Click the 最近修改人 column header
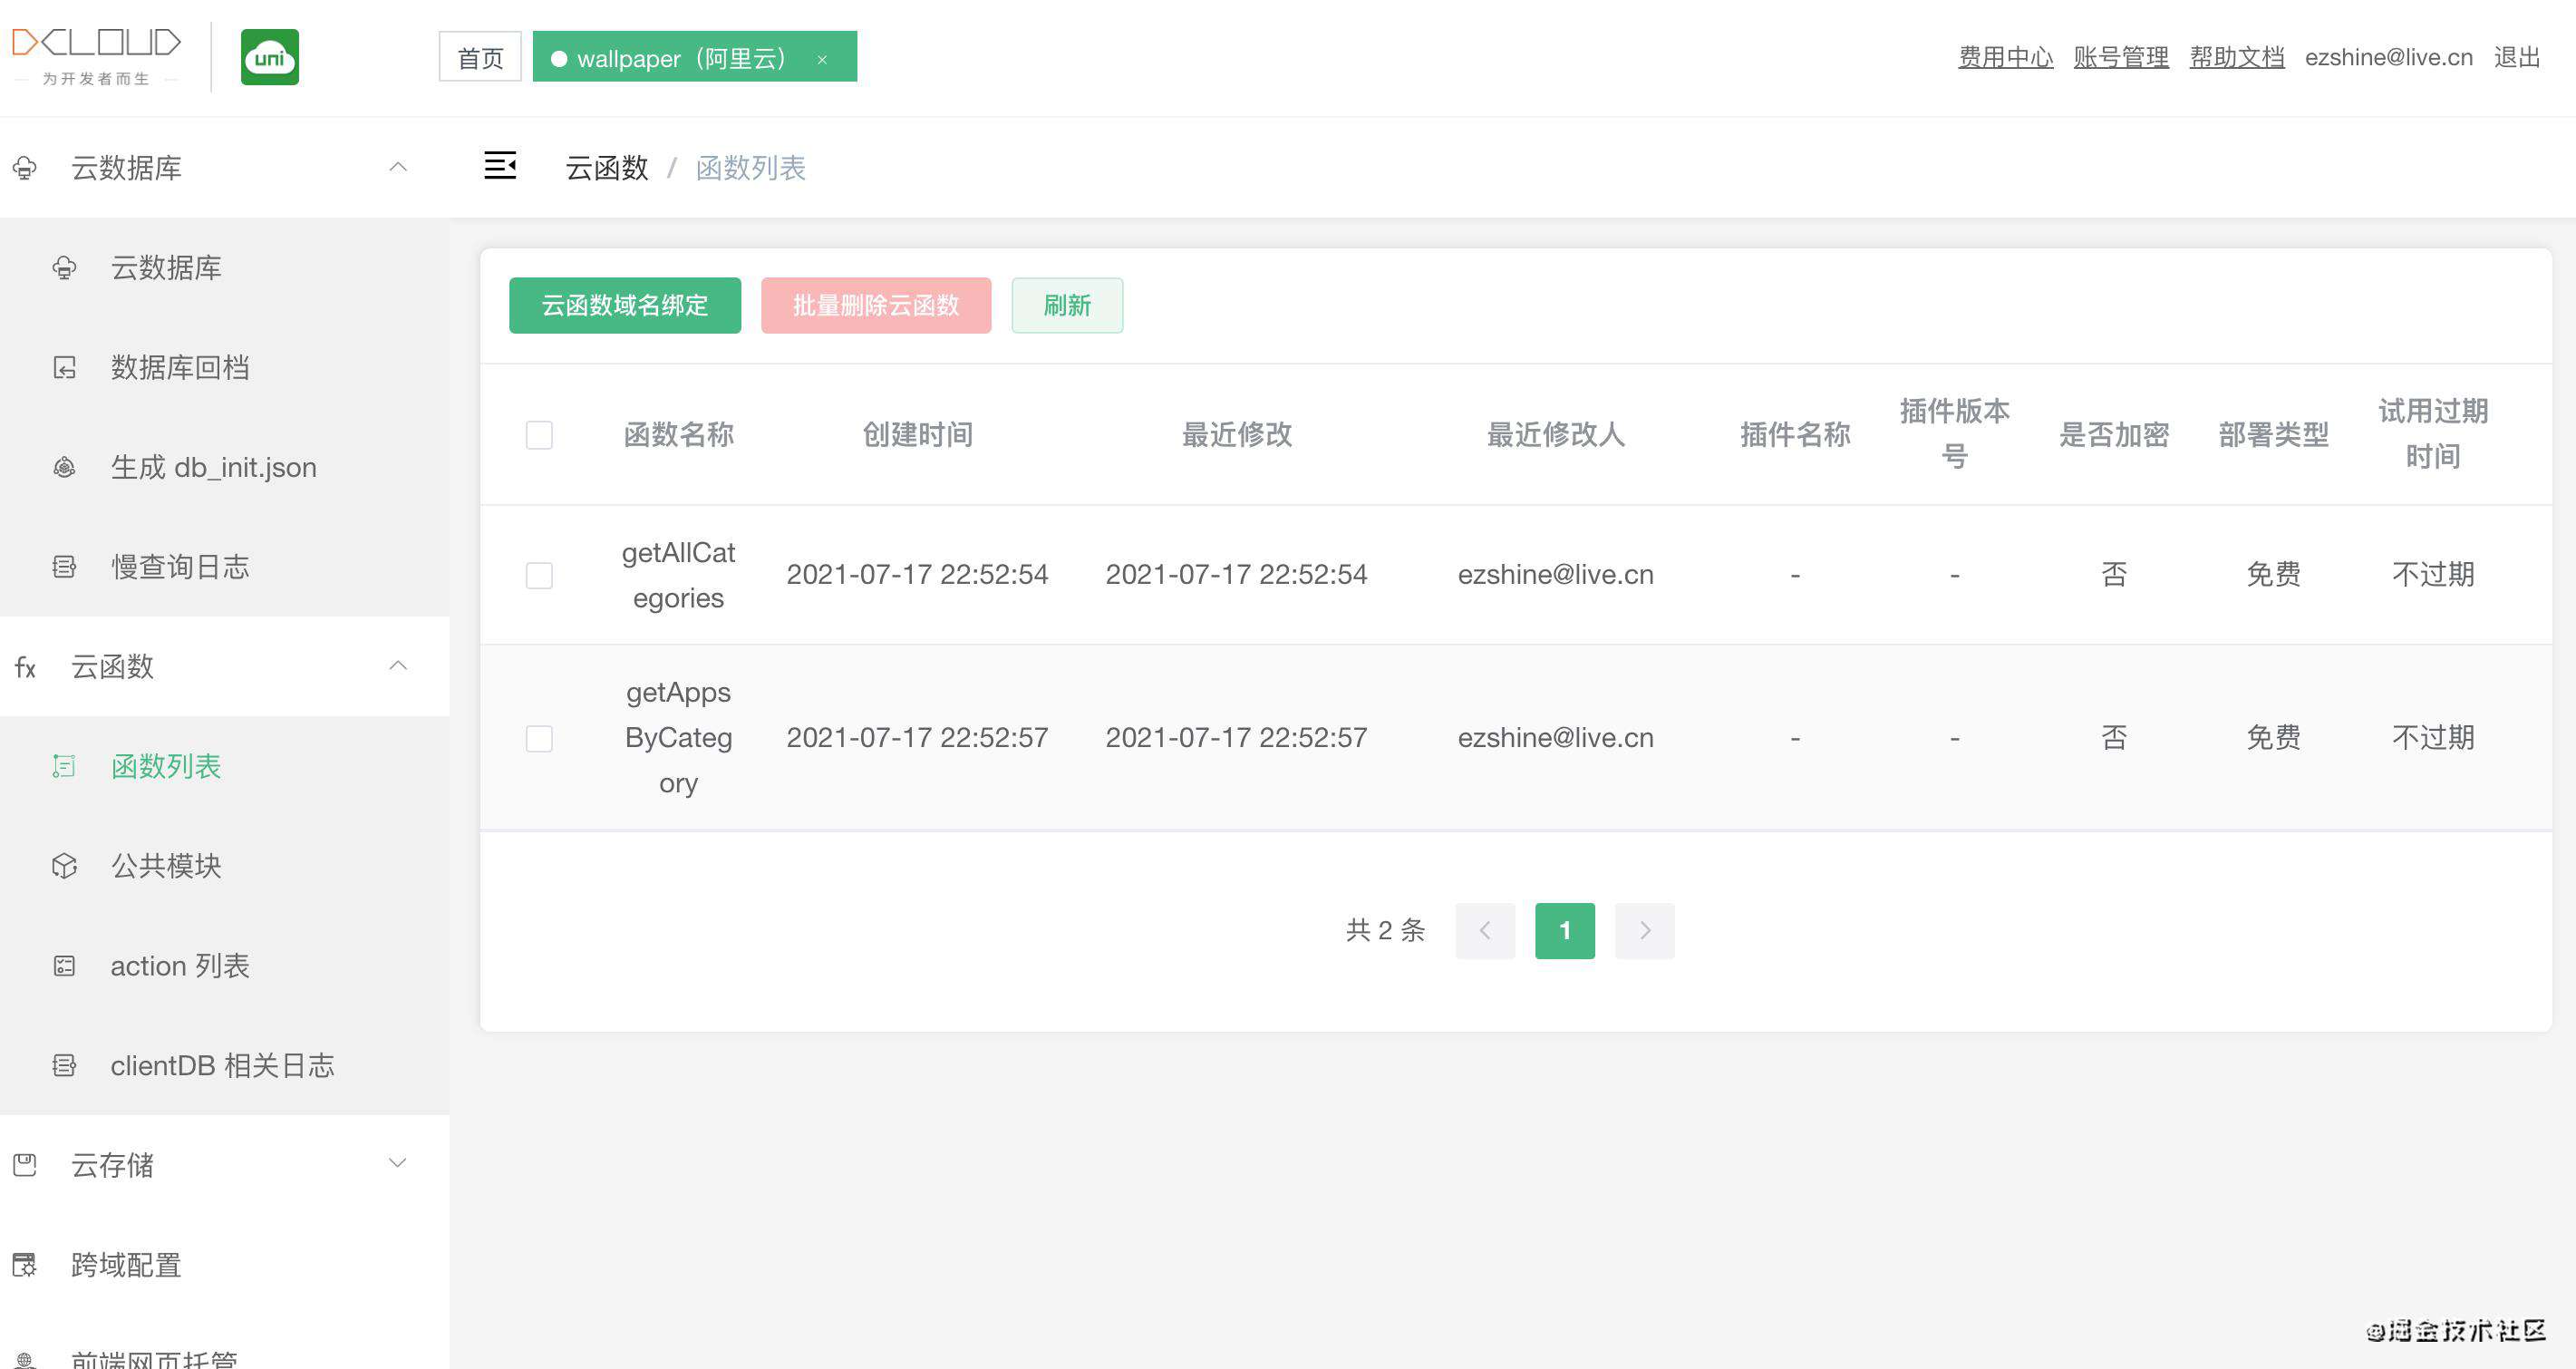Viewport: 2576px width, 1369px height. [1556, 435]
